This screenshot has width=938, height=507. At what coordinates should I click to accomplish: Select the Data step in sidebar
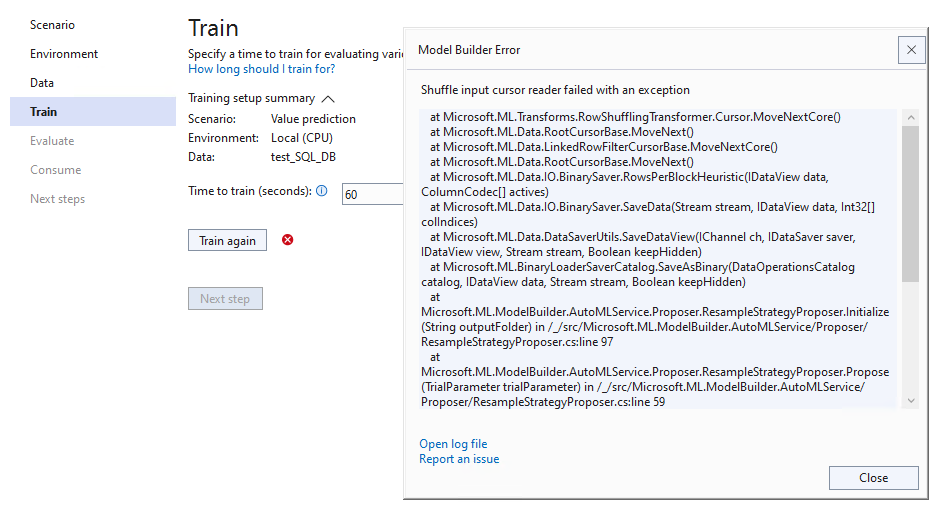click(42, 83)
